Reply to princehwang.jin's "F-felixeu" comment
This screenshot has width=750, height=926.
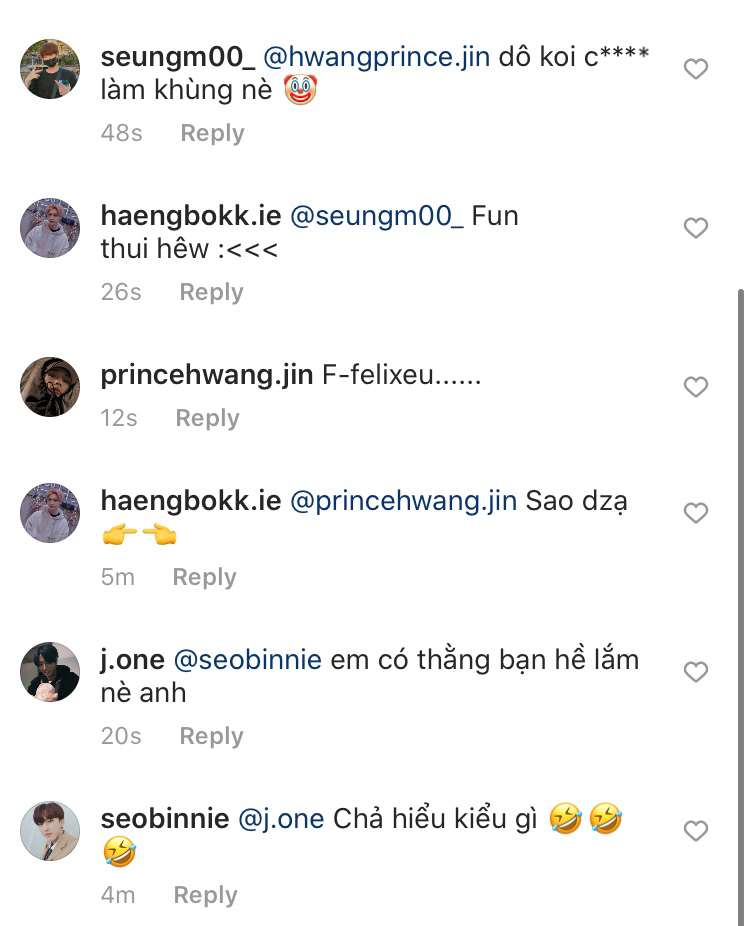coord(207,418)
